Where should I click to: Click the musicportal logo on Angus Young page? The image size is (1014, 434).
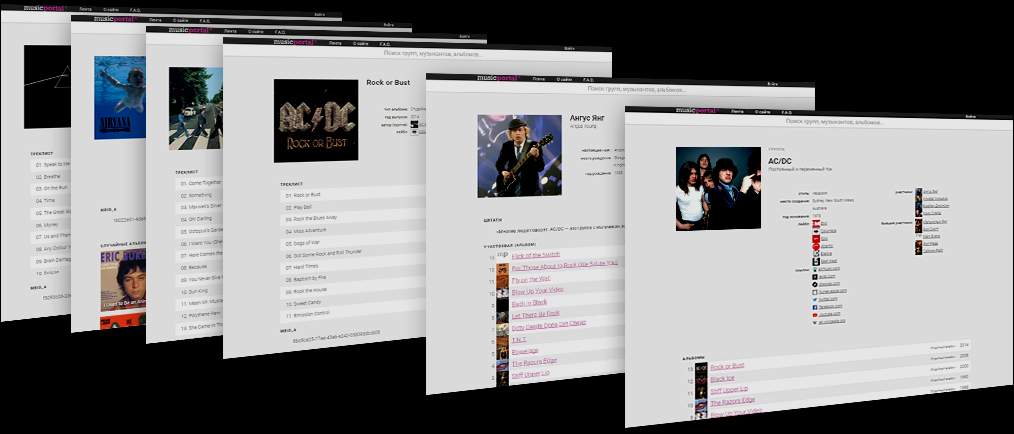(498, 78)
